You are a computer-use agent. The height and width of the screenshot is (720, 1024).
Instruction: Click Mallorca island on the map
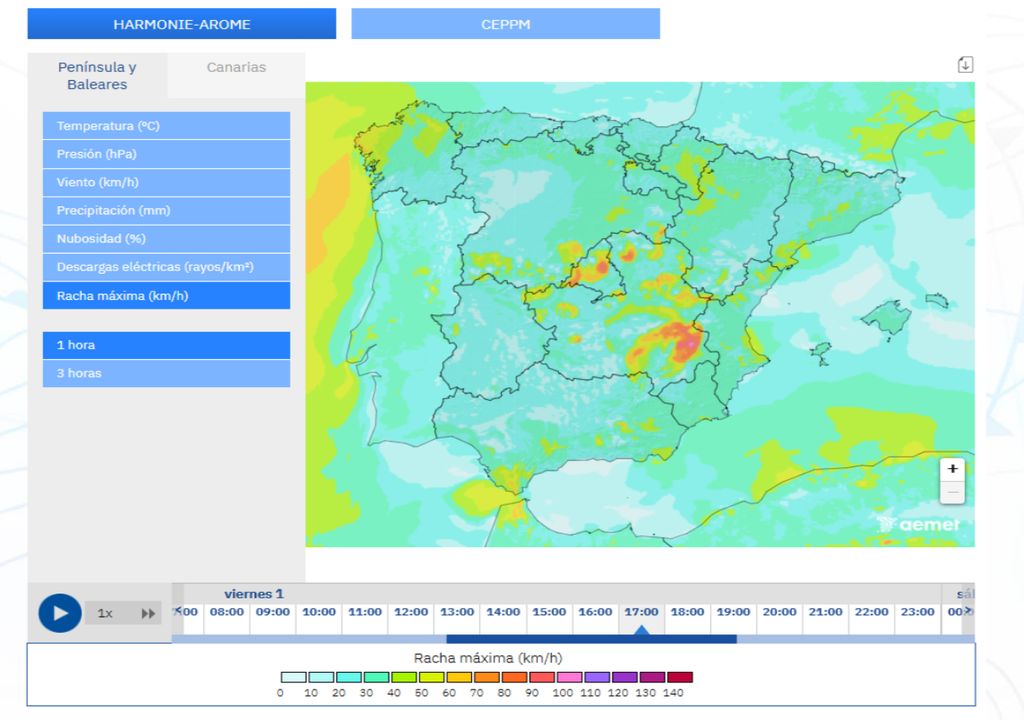(x=887, y=318)
